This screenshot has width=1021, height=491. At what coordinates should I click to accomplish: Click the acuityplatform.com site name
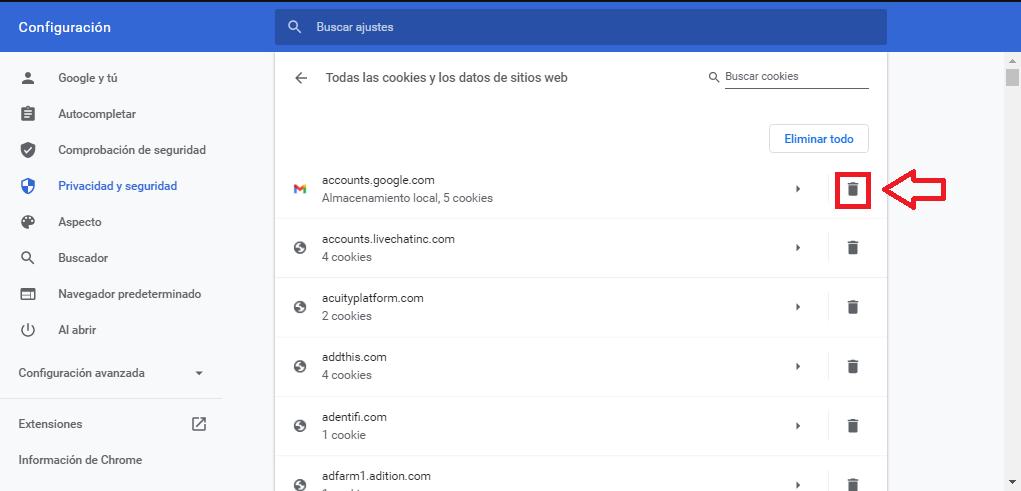372,298
